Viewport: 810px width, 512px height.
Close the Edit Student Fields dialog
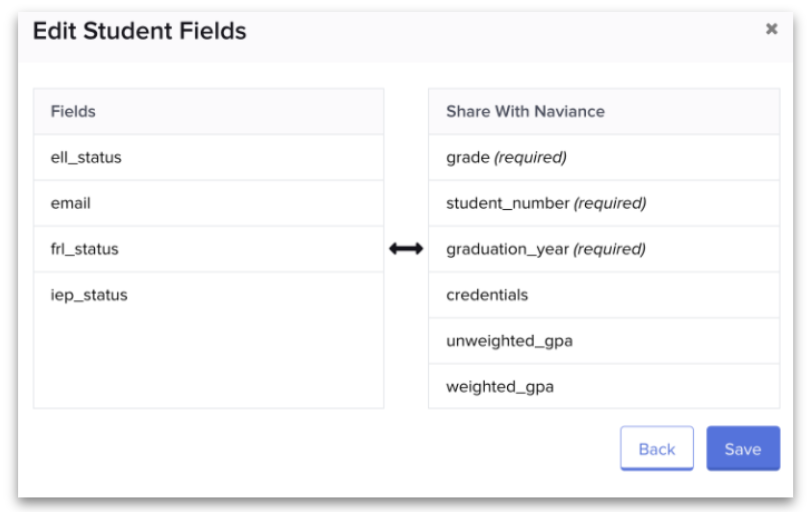tap(771, 30)
